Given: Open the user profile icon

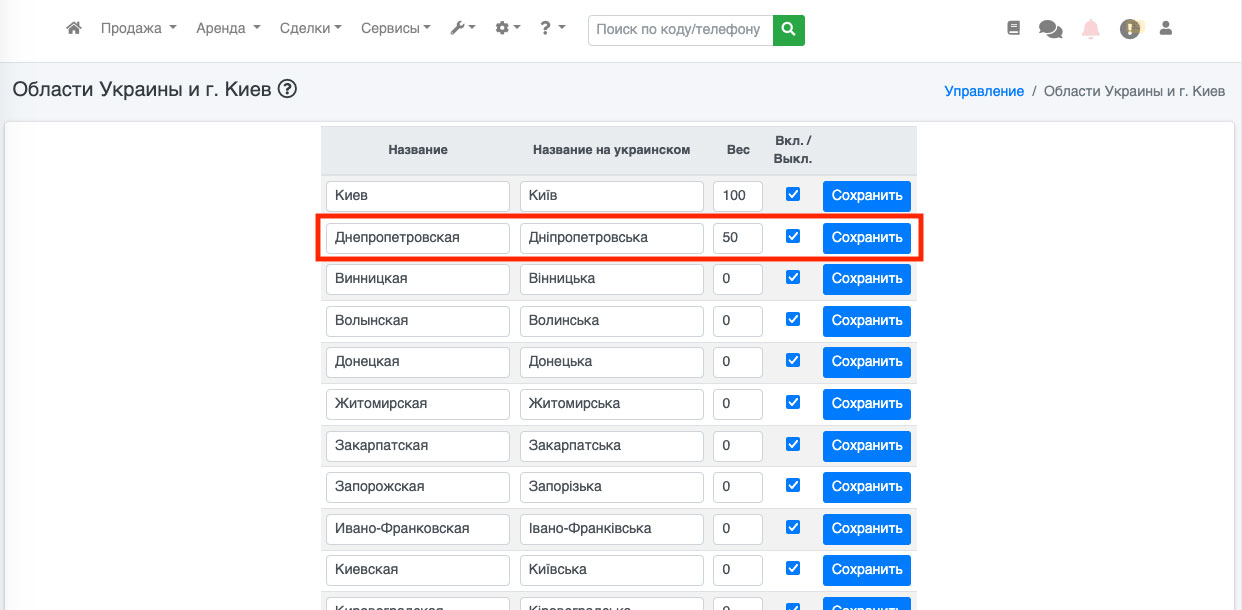Looking at the screenshot, I should (1165, 29).
